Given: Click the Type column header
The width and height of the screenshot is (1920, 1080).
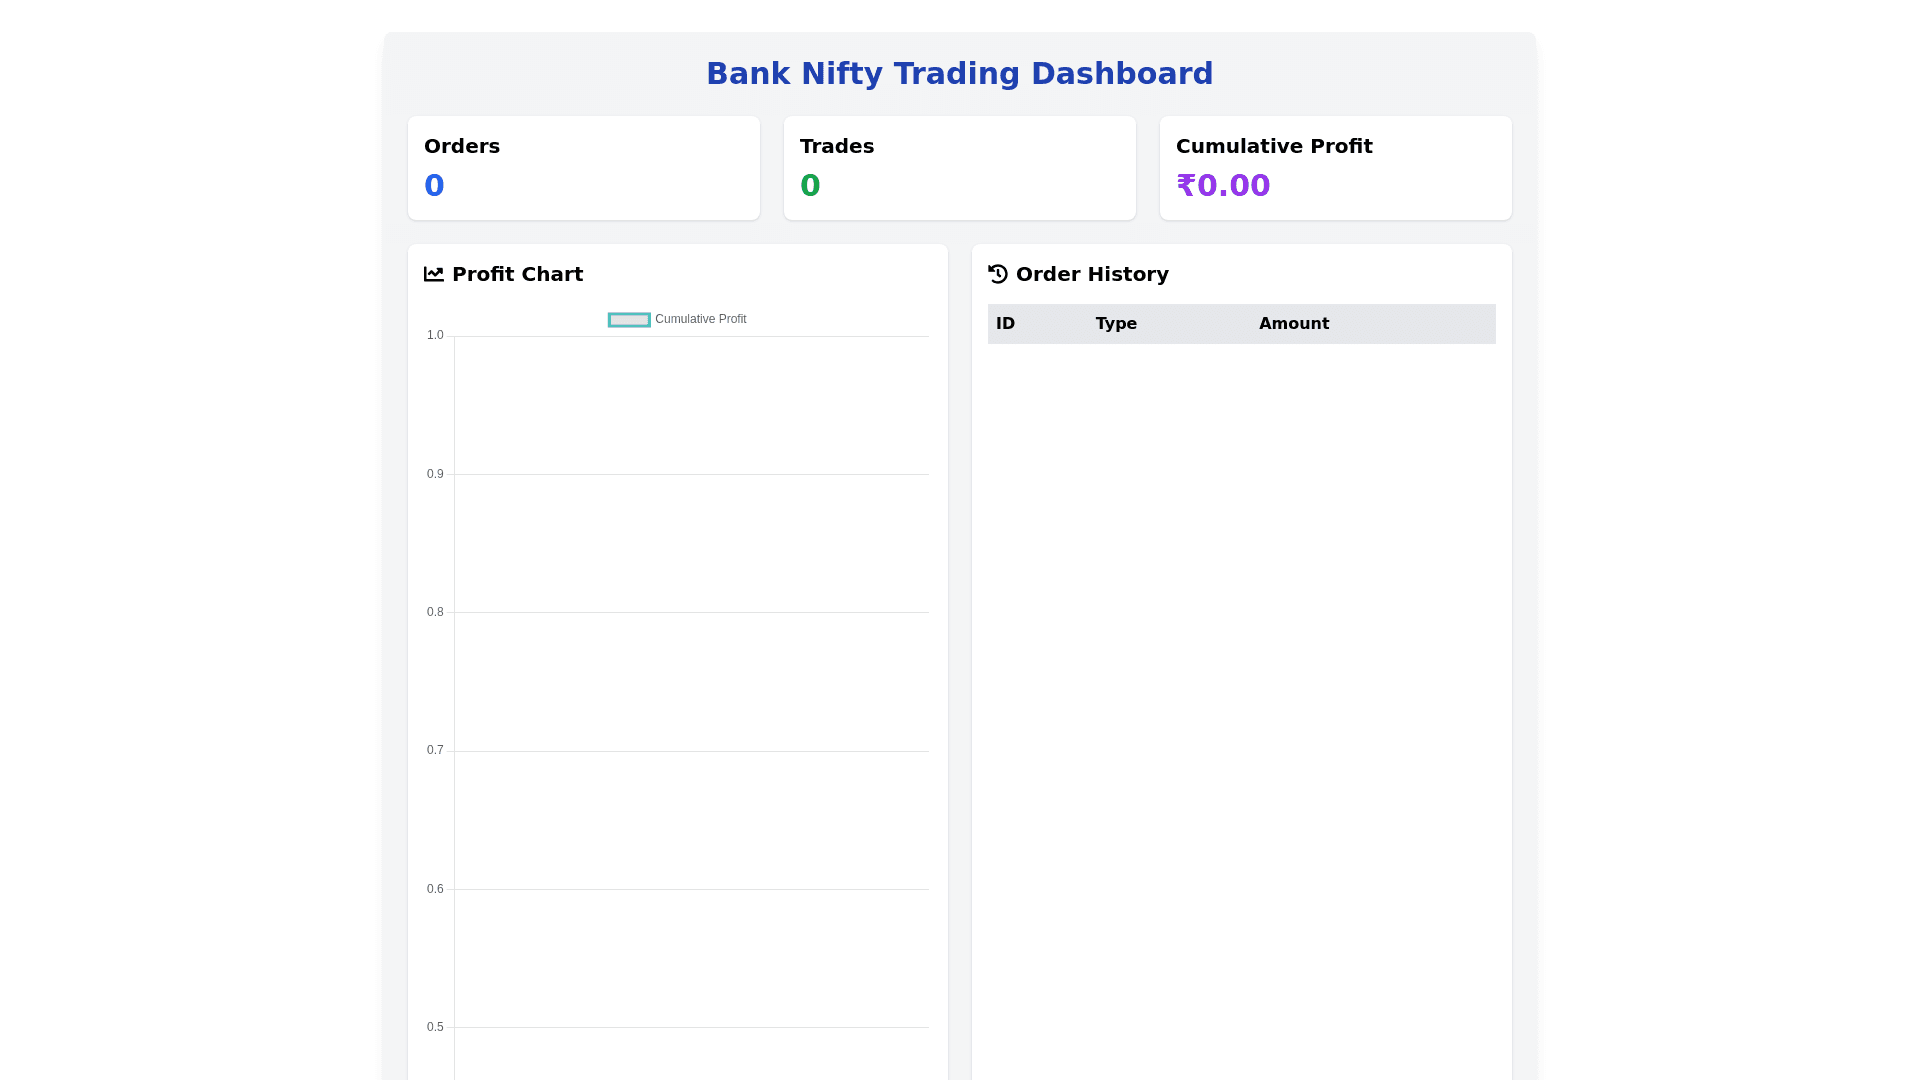Looking at the screenshot, I should (1116, 324).
